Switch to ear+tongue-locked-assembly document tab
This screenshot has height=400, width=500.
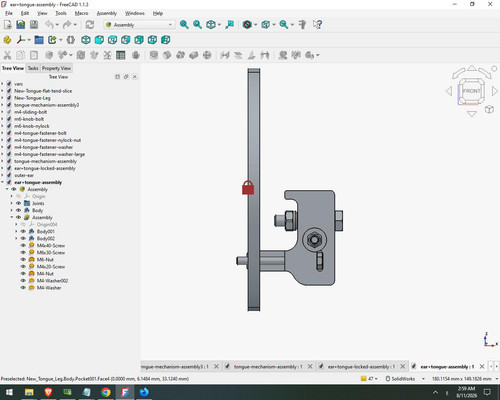click(361, 367)
